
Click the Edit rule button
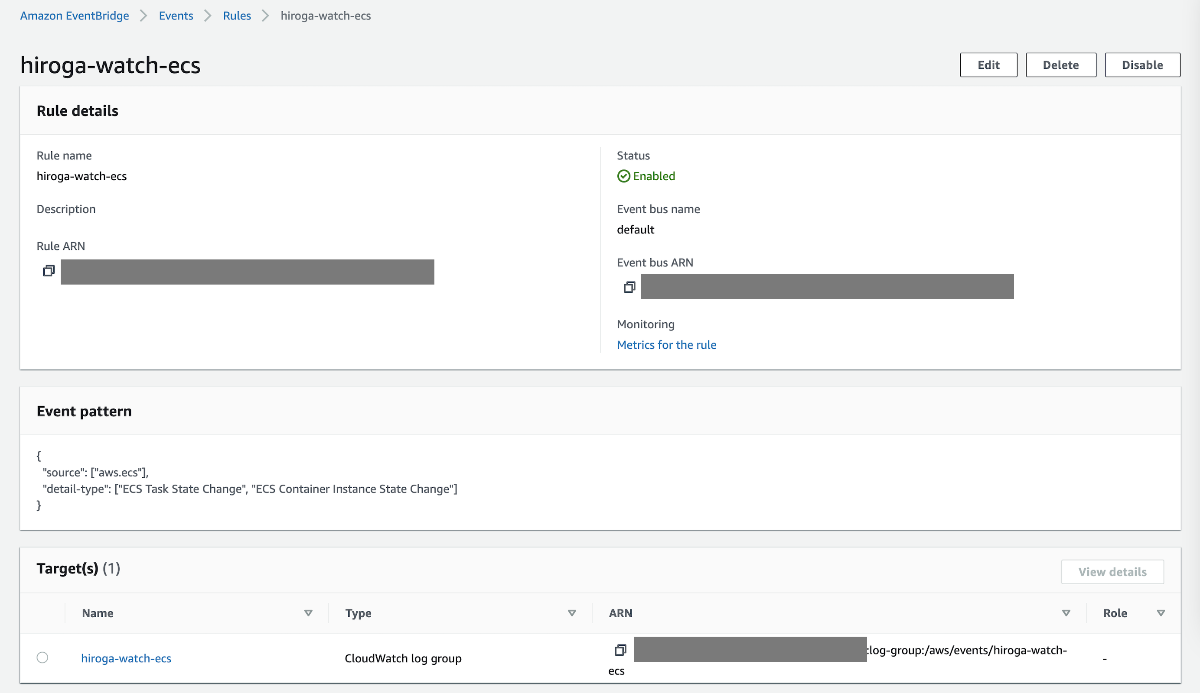(x=989, y=65)
